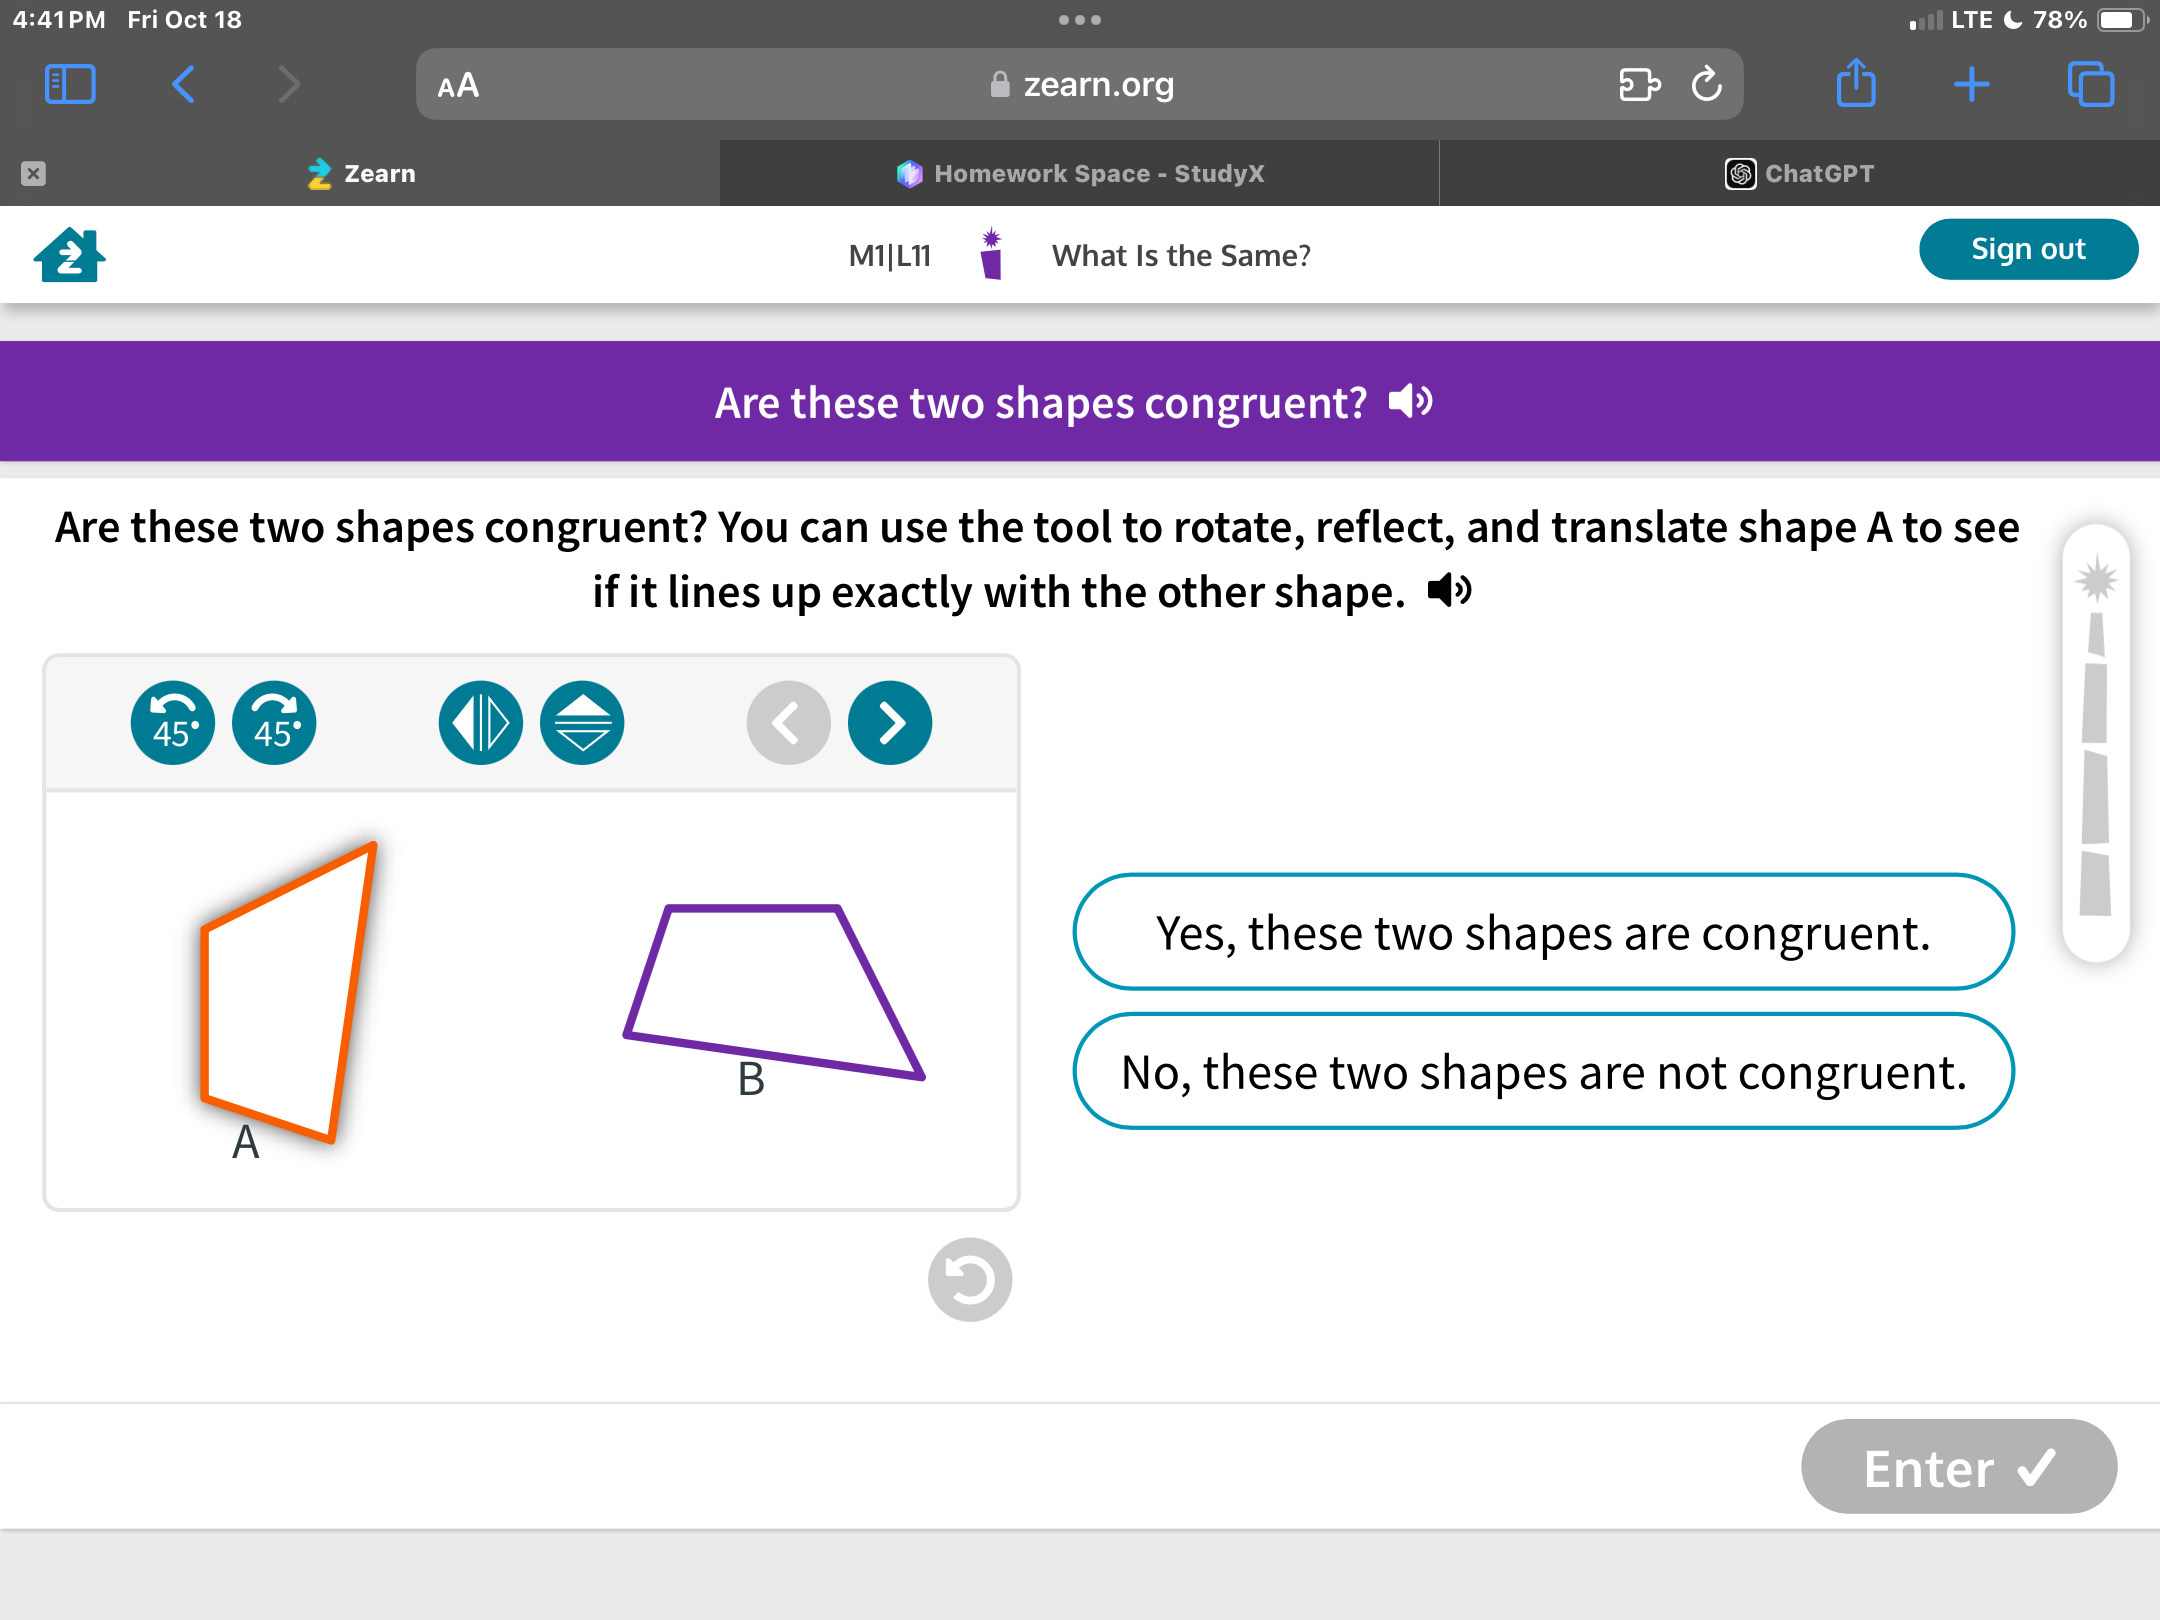Go back in Safari
Image resolution: width=2160 pixels, height=1620 pixels.
coord(182,84)
